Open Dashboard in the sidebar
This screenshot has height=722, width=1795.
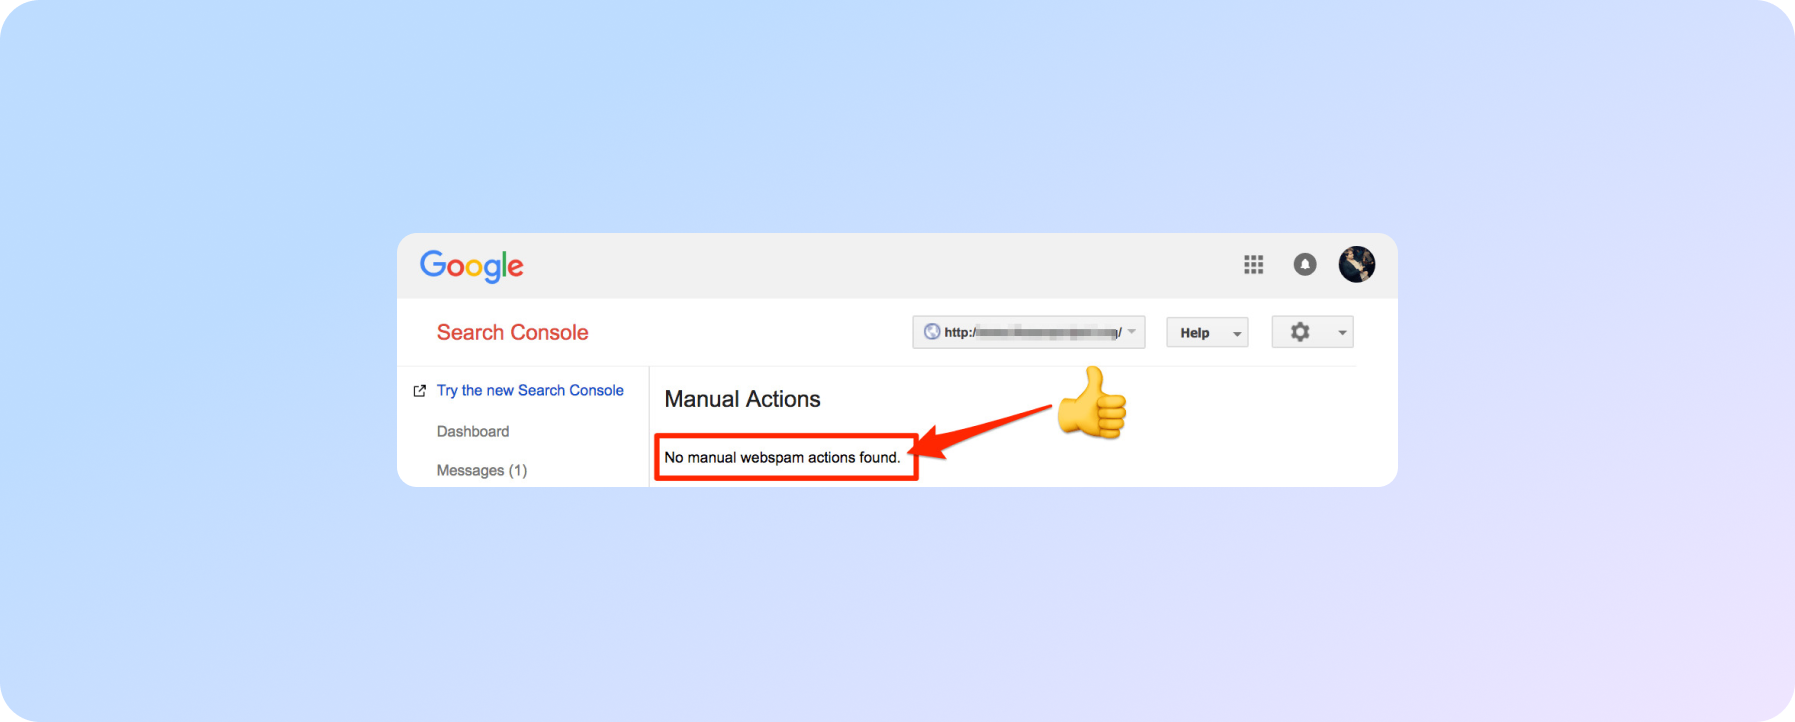473,431
